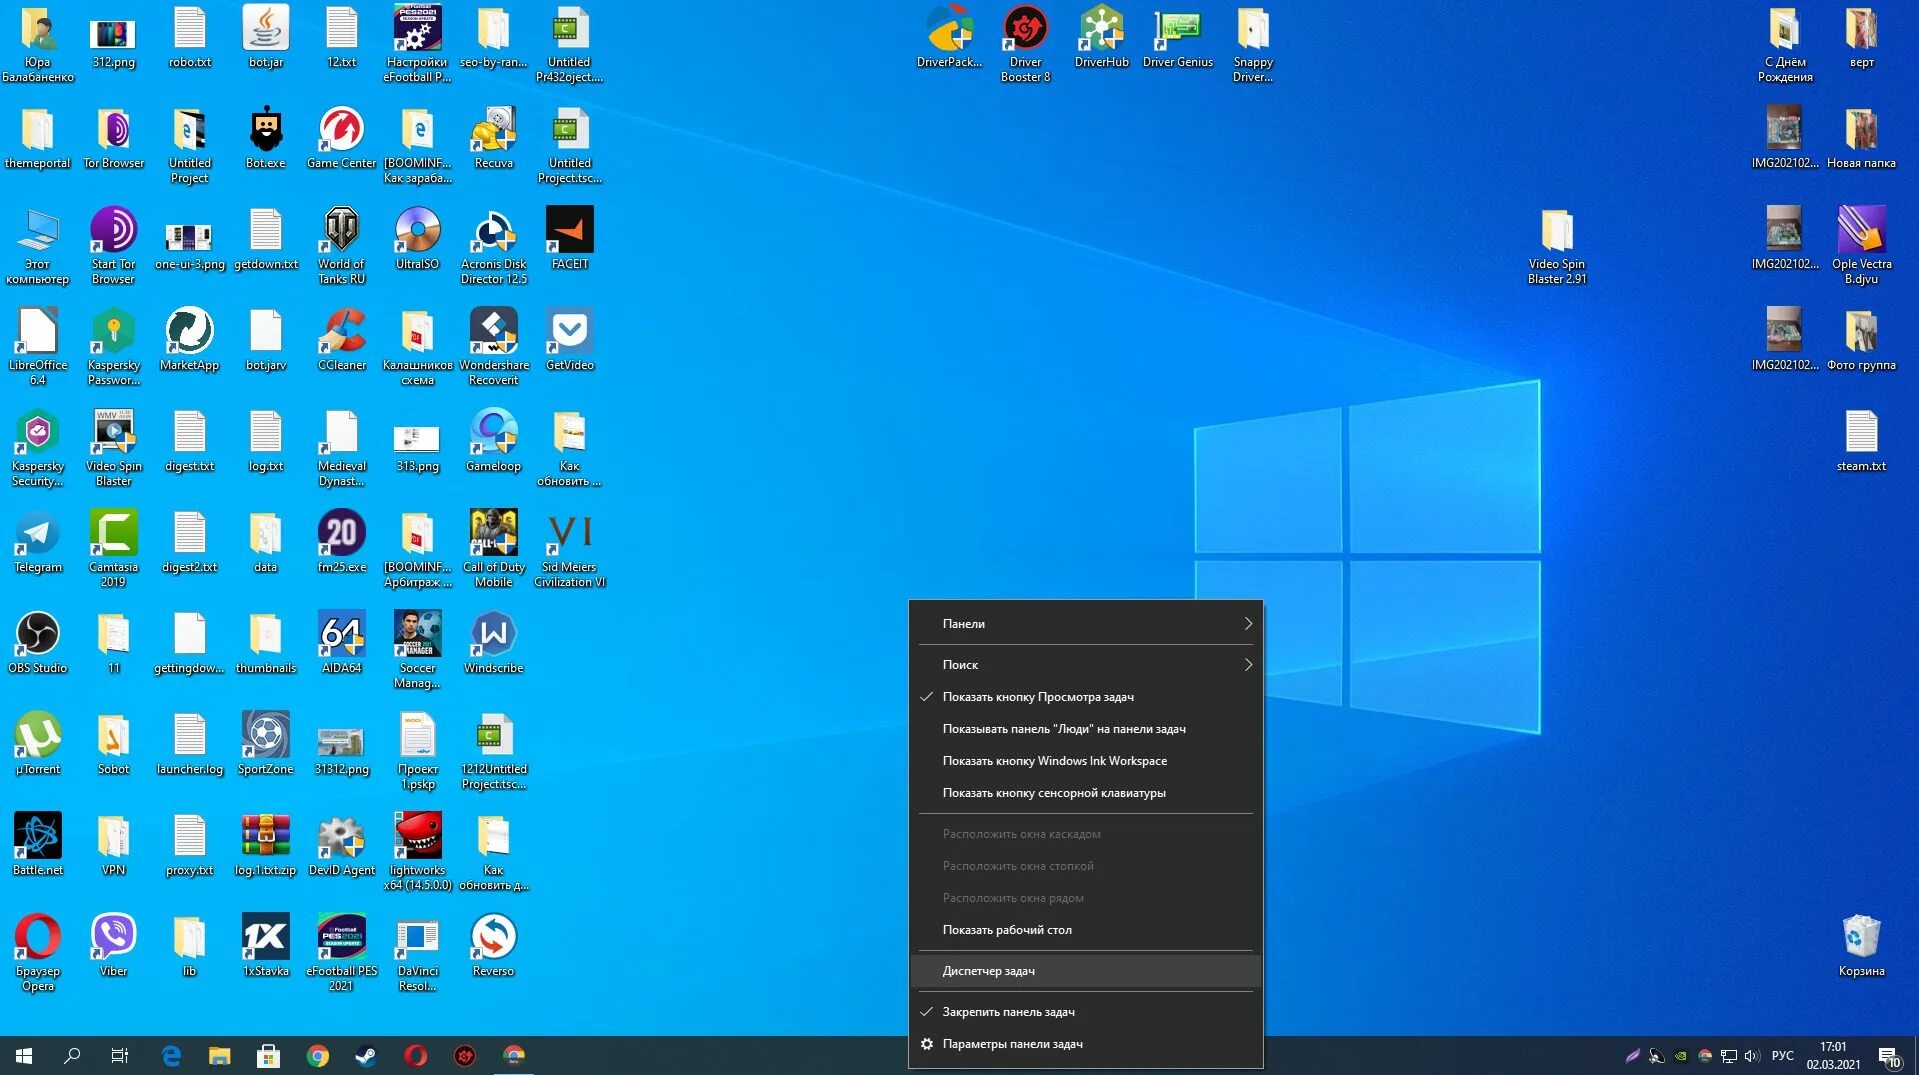Viewport: 1919px width, 1075px height.
Task: Open the Game Center icon
Action: [341, 139]
